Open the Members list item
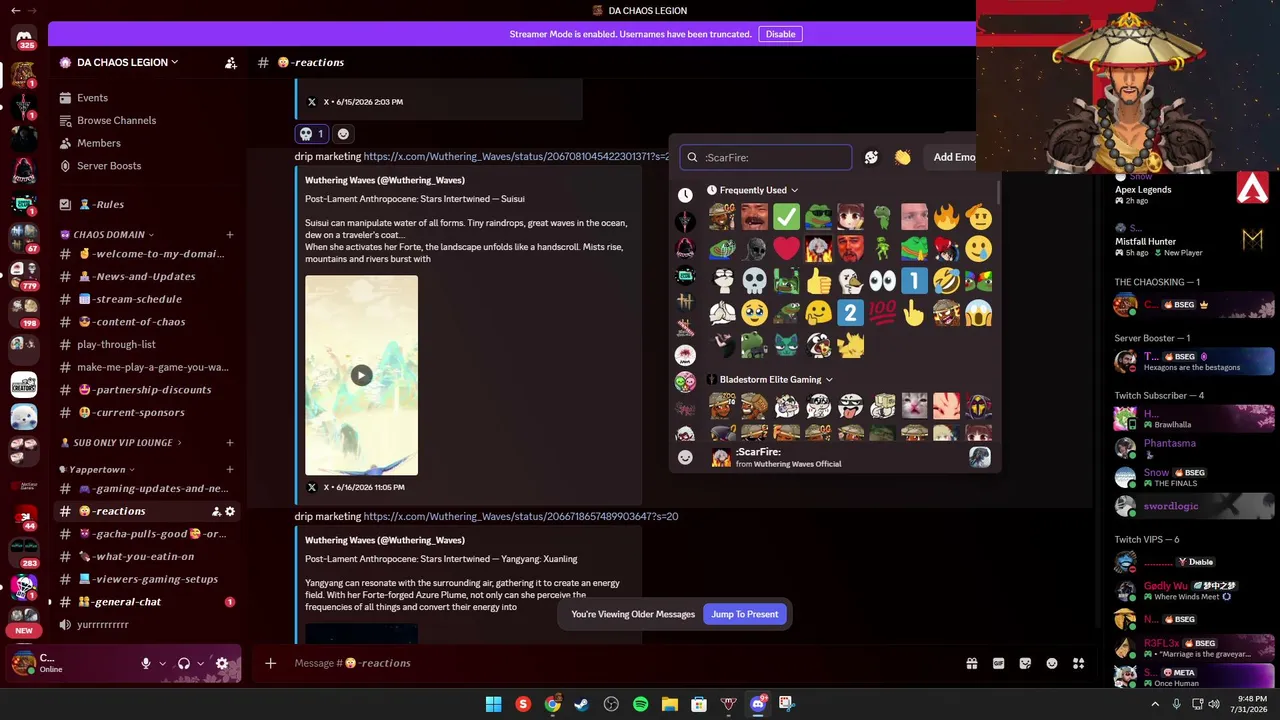 coord(148,143)
